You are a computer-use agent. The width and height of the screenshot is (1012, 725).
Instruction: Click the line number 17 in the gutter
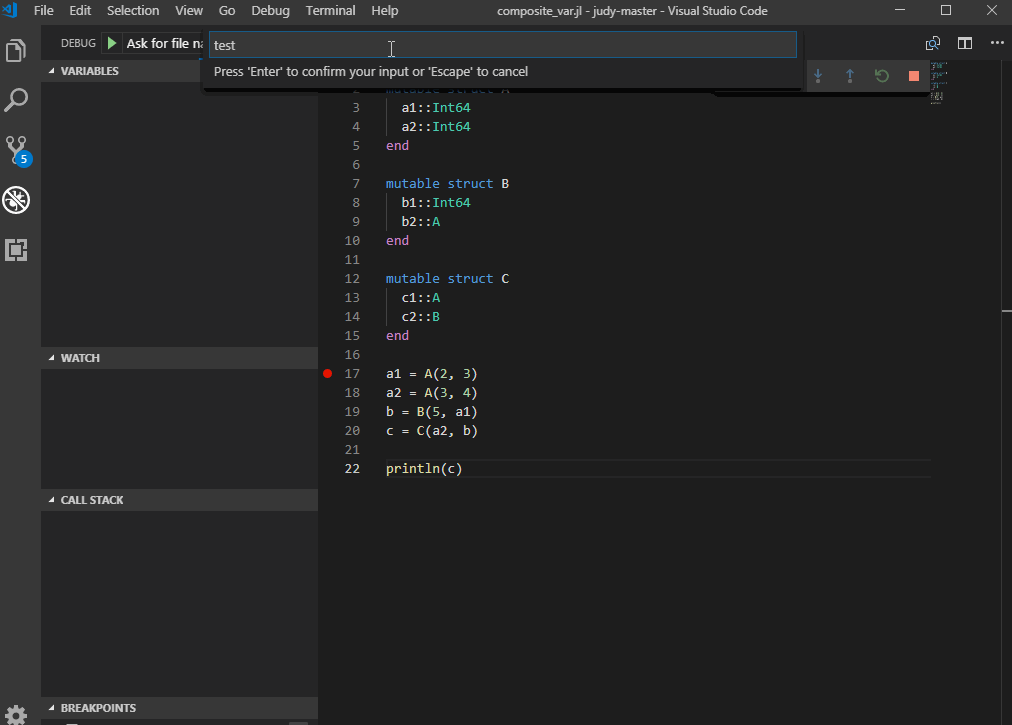(352, 373)
